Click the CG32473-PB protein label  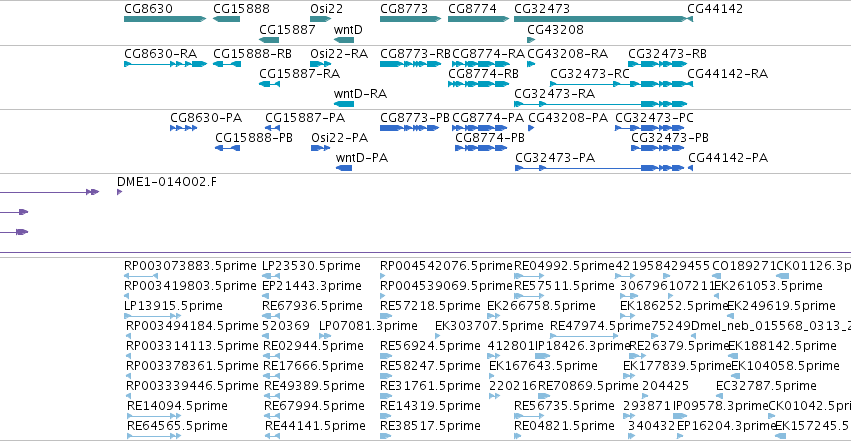670,138
